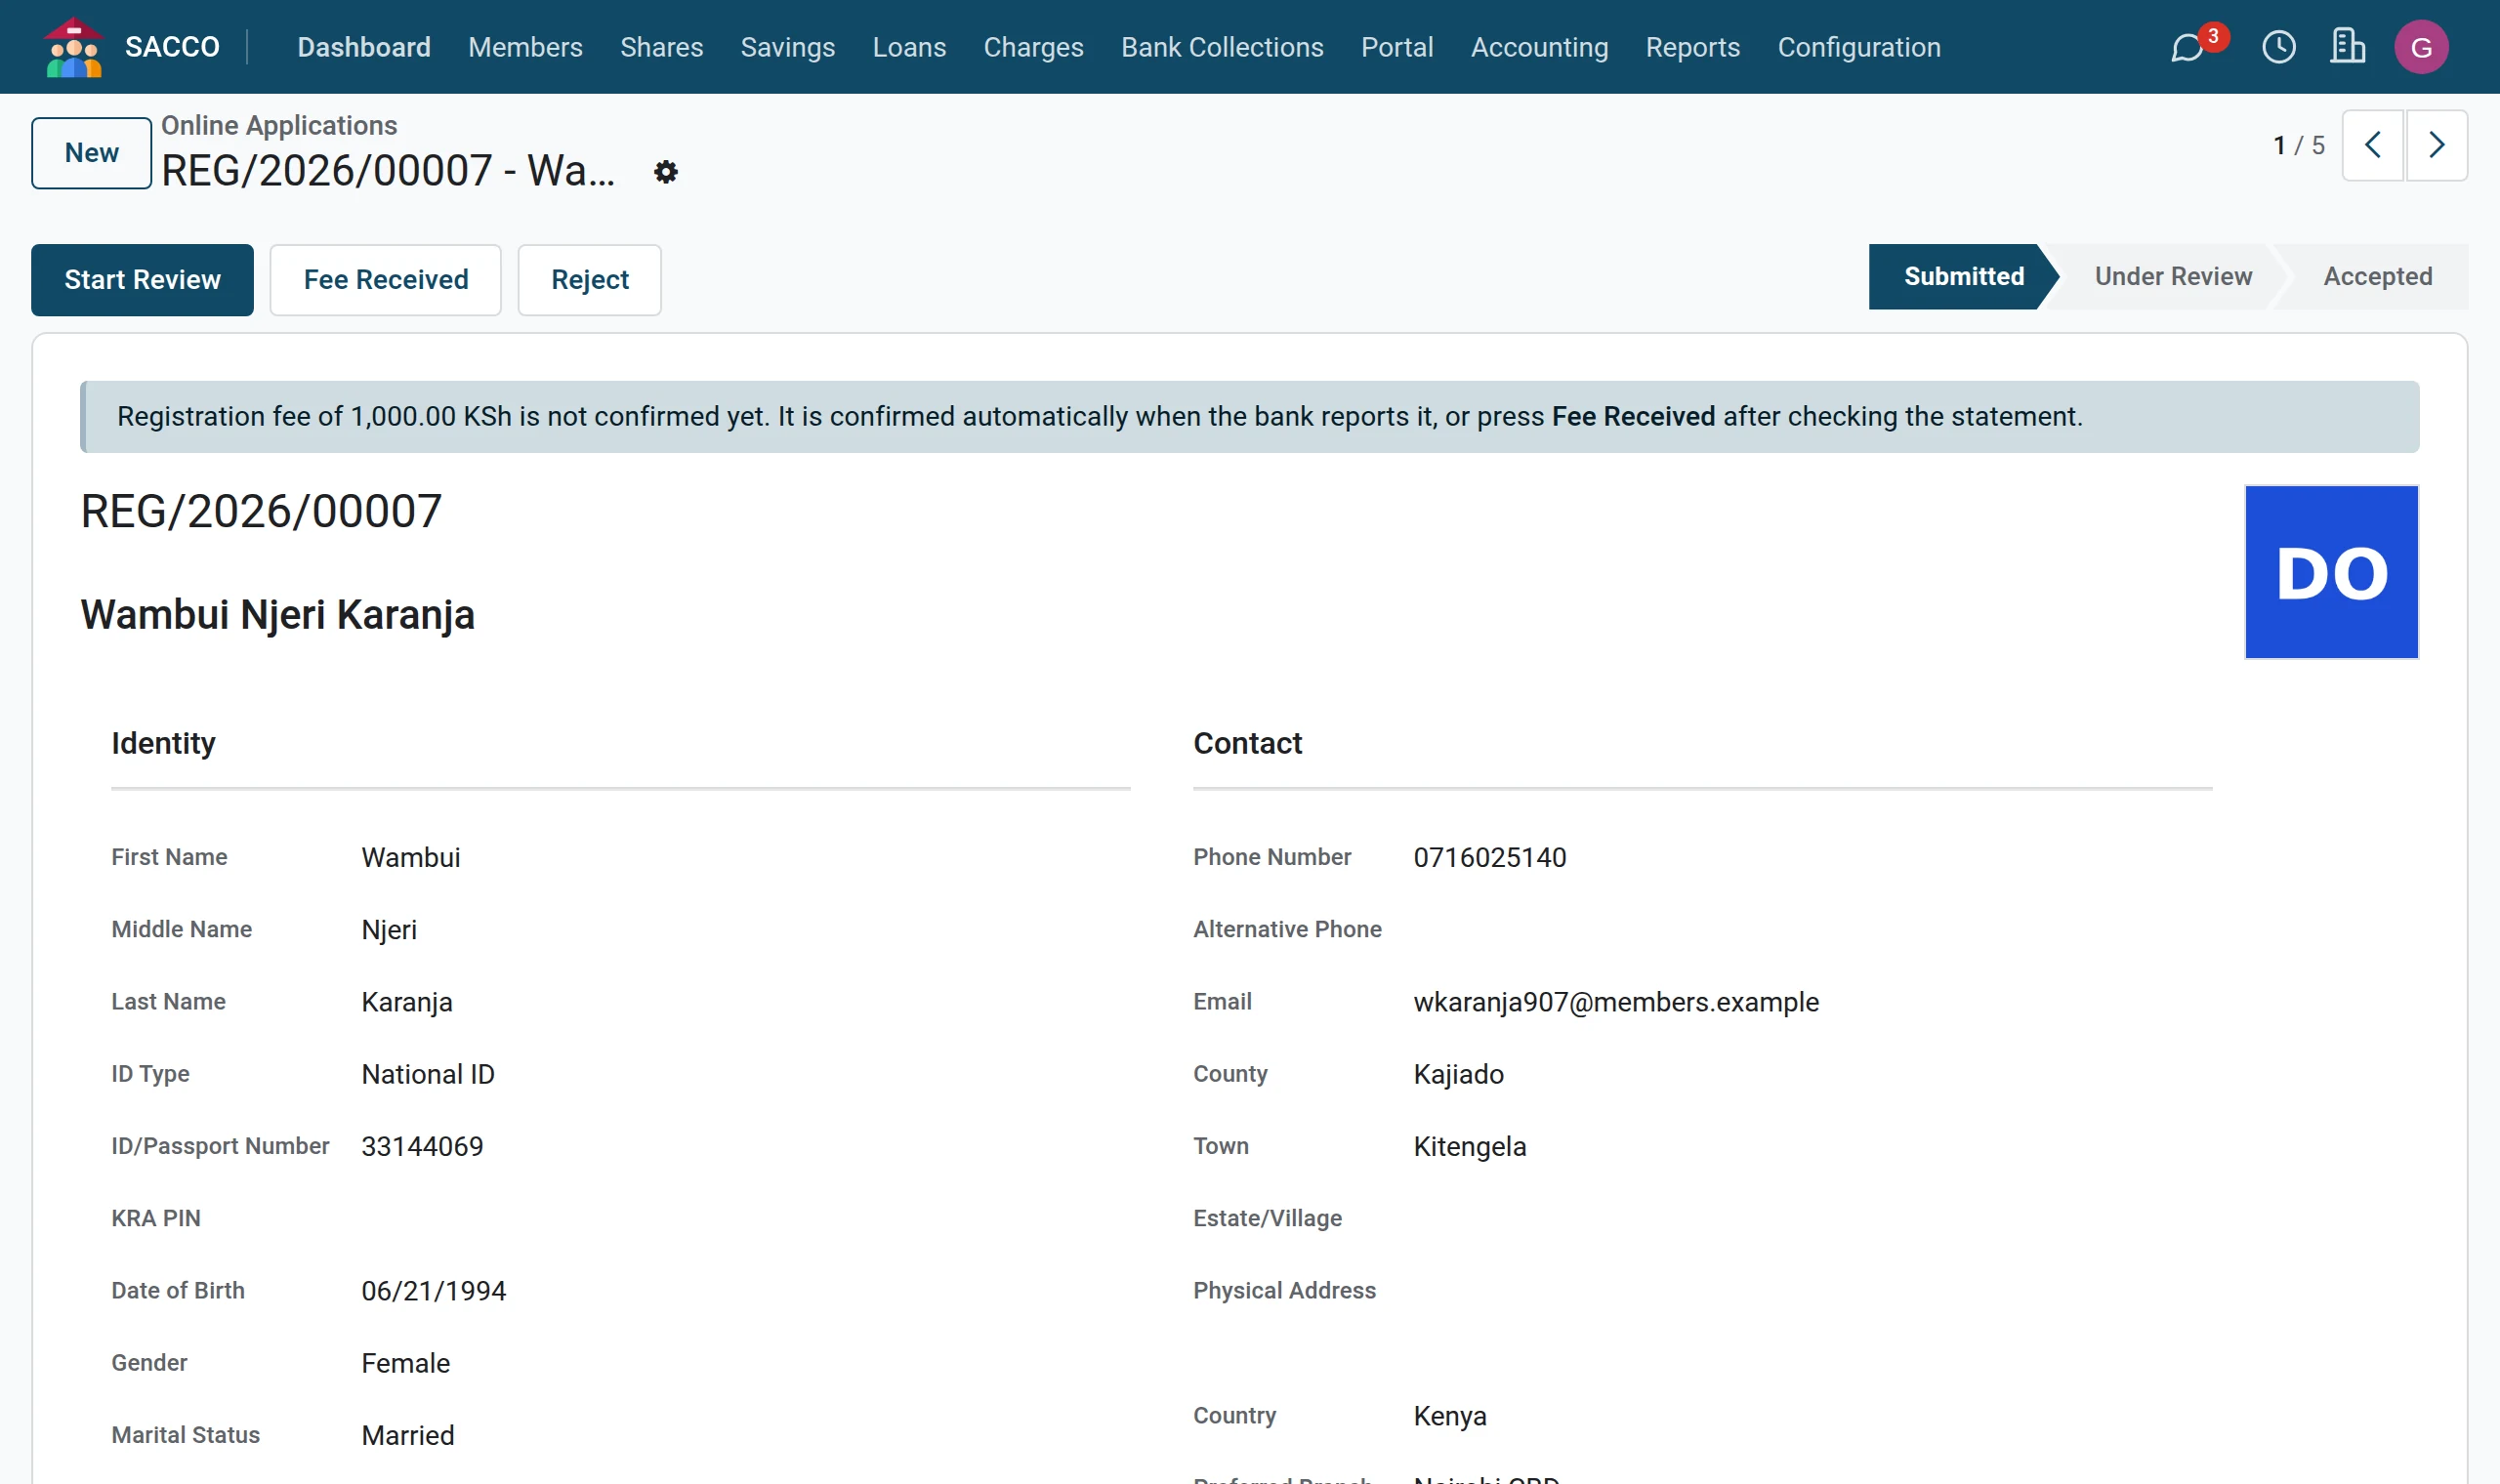This screenshot has width=2500, height=1484.
Task: Open the Accounting menu
Action: pos(1539,47)
